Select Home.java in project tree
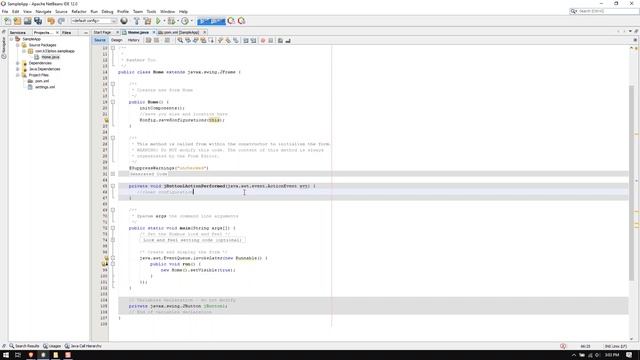 50,57
